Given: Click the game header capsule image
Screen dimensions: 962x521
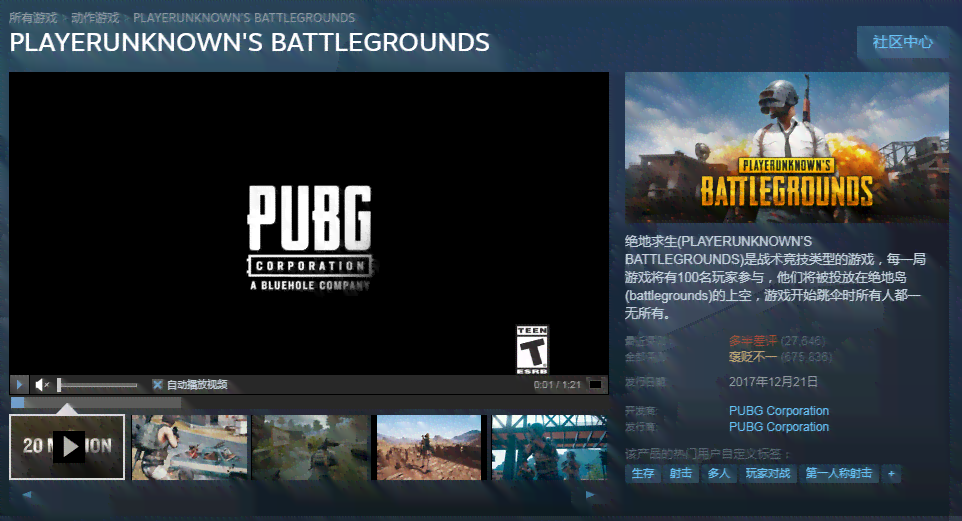Looking at the screenshot, I should tap(787, 147).
